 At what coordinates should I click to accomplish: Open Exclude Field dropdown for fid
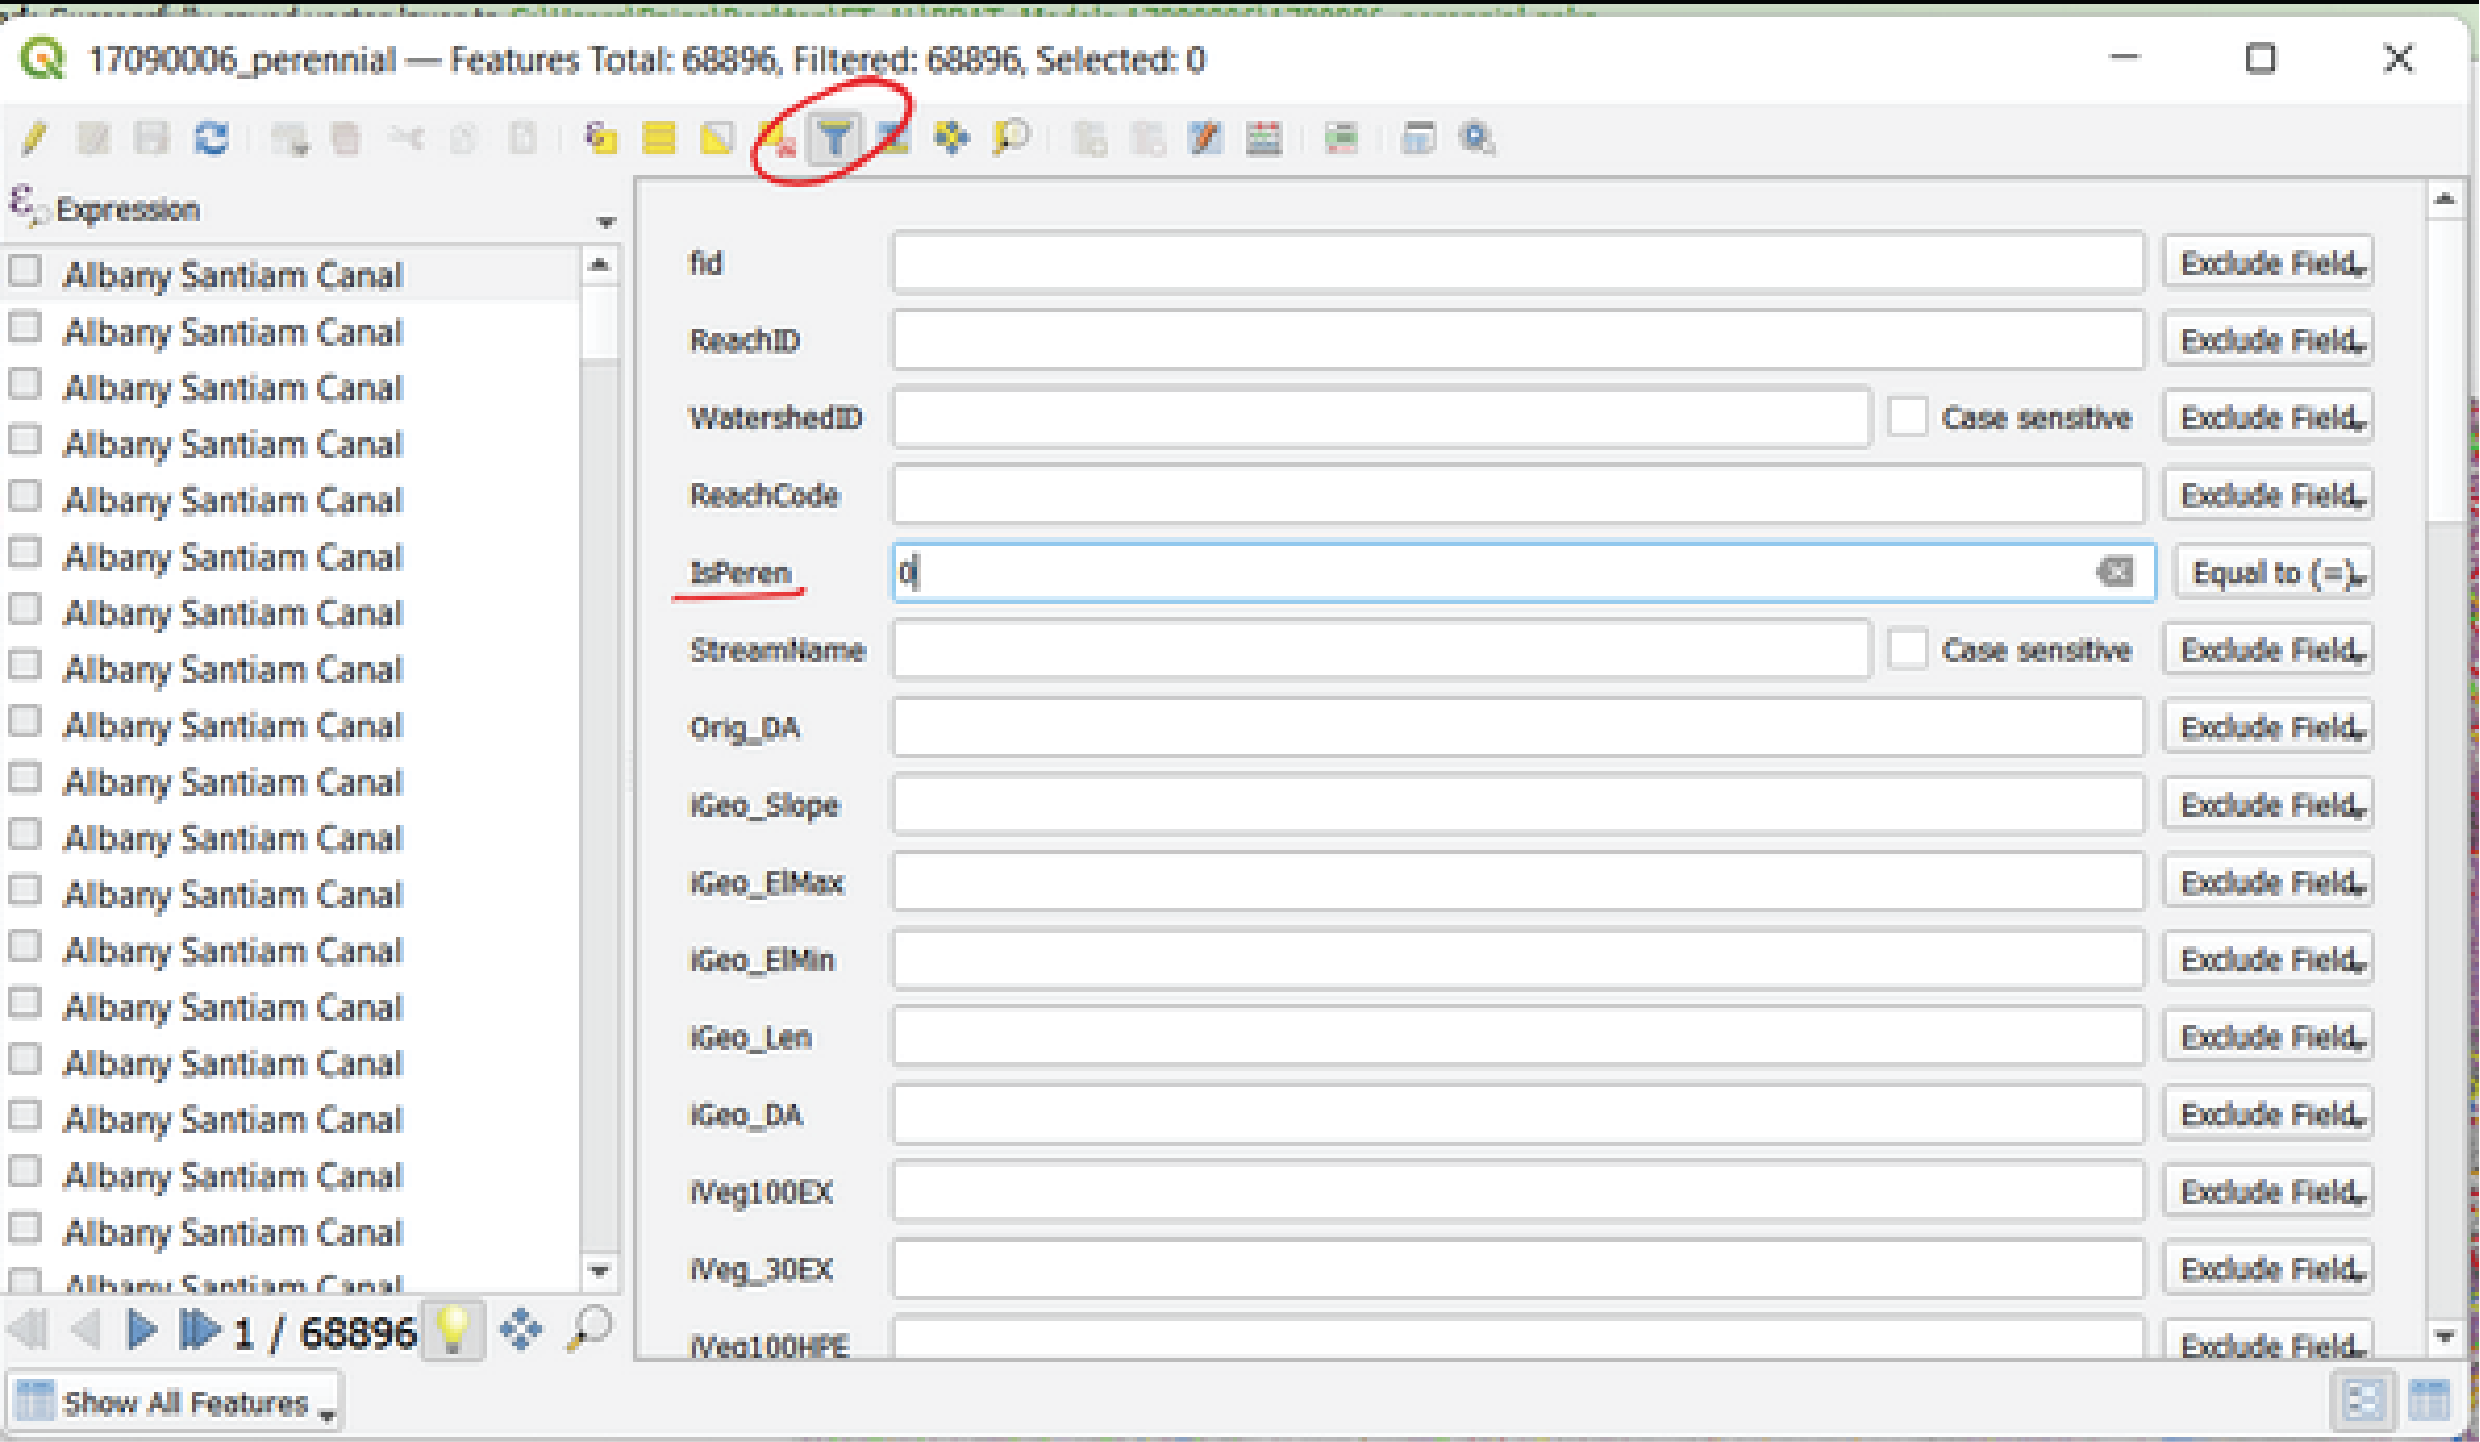2268,263
